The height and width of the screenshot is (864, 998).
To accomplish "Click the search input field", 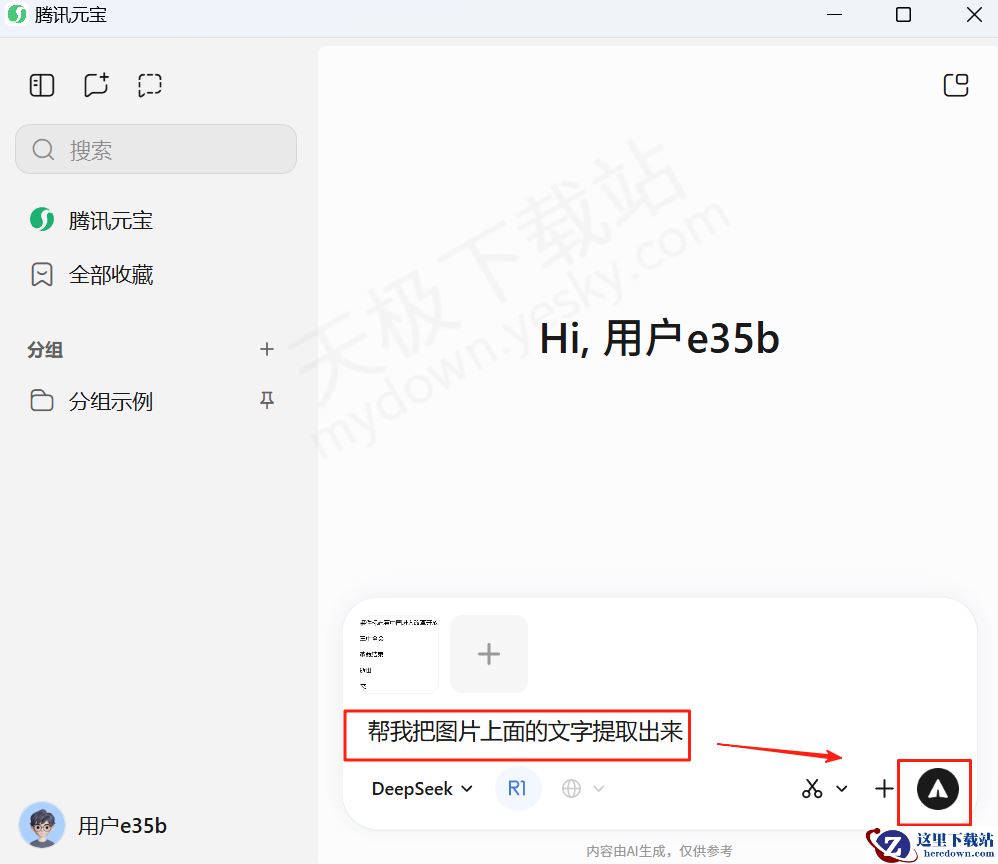I will pyautogui.click(x=156, y=148).
